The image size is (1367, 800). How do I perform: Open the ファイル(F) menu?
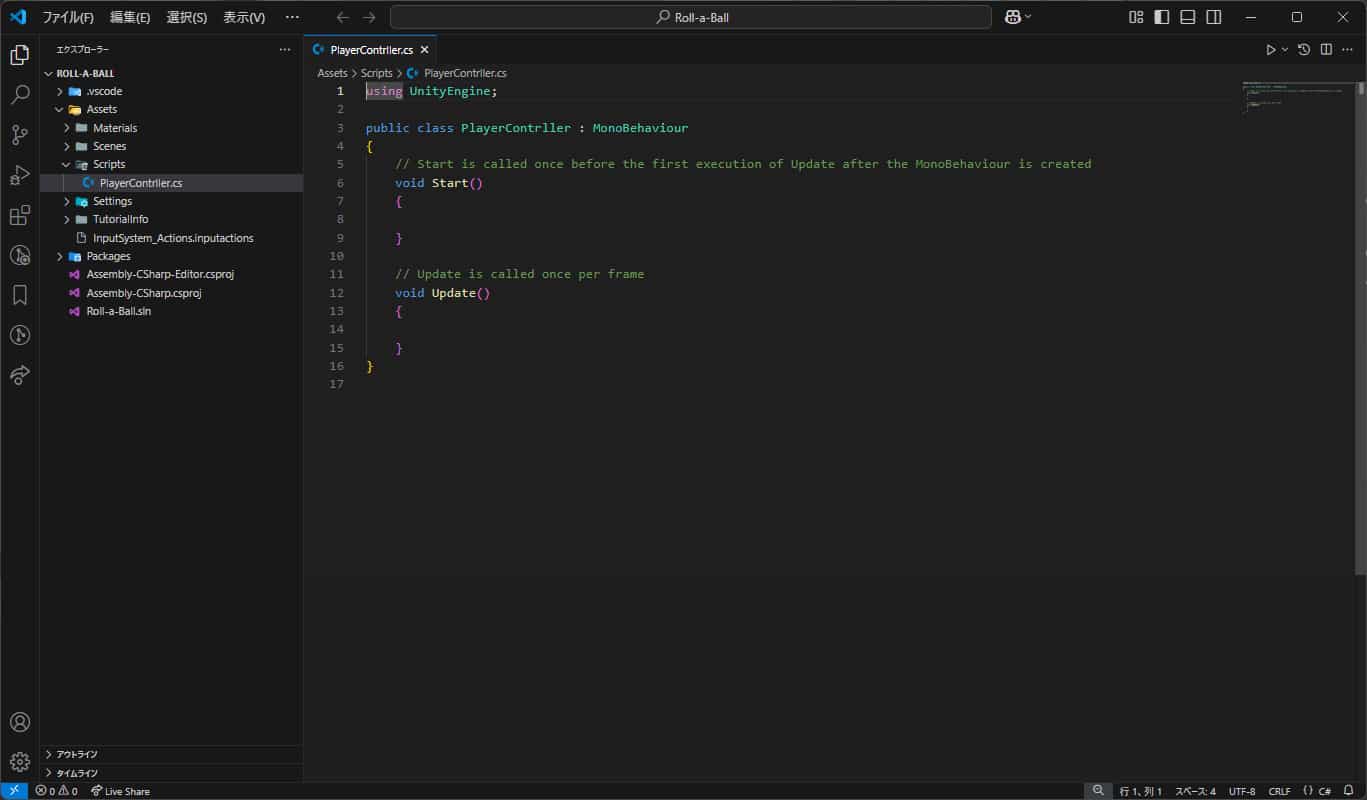tap(68, 17)
